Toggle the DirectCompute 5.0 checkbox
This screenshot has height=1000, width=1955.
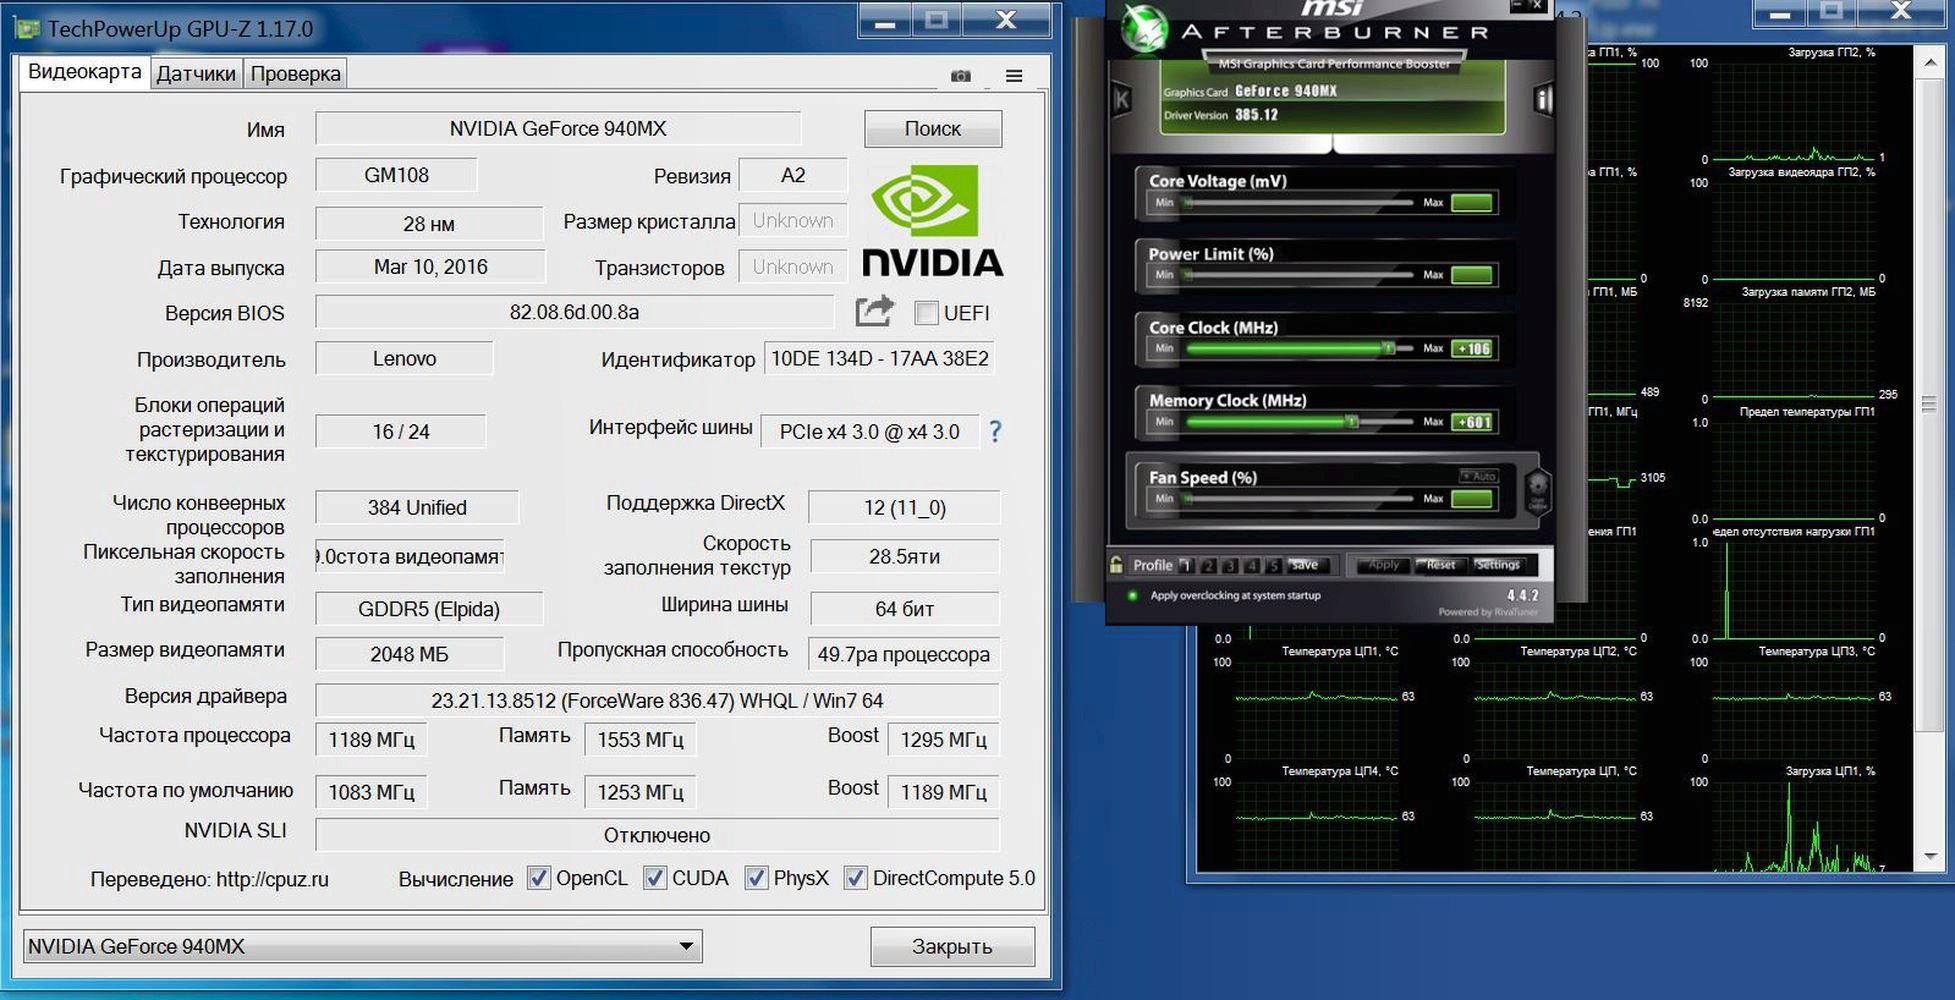point(855,878)
